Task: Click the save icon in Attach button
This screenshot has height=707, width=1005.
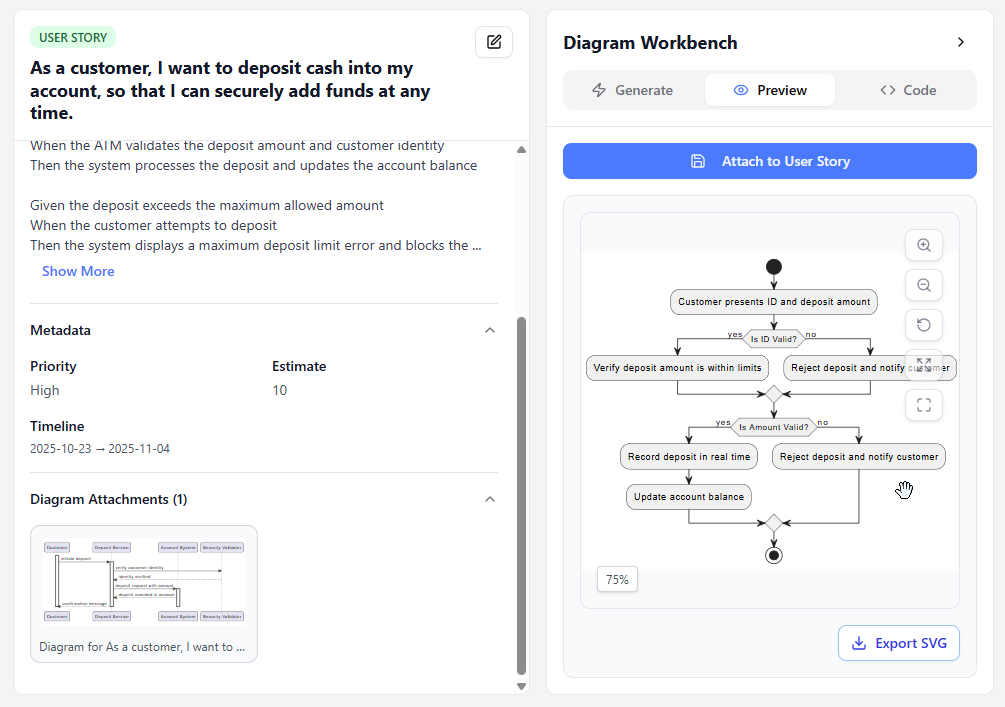Action: [698, 161]
